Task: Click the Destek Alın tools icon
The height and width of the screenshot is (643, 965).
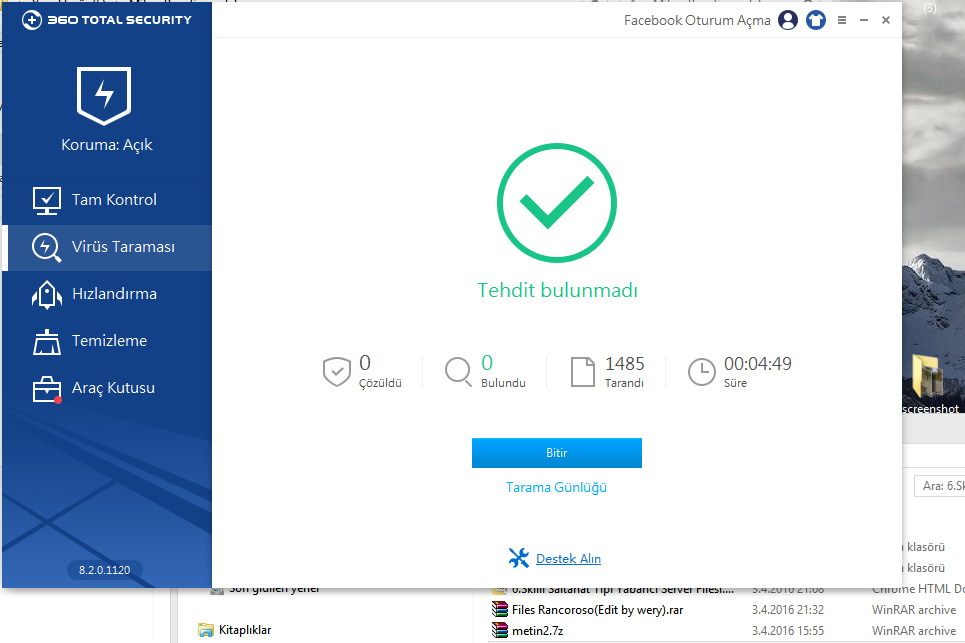Action: tap(519, 558)
